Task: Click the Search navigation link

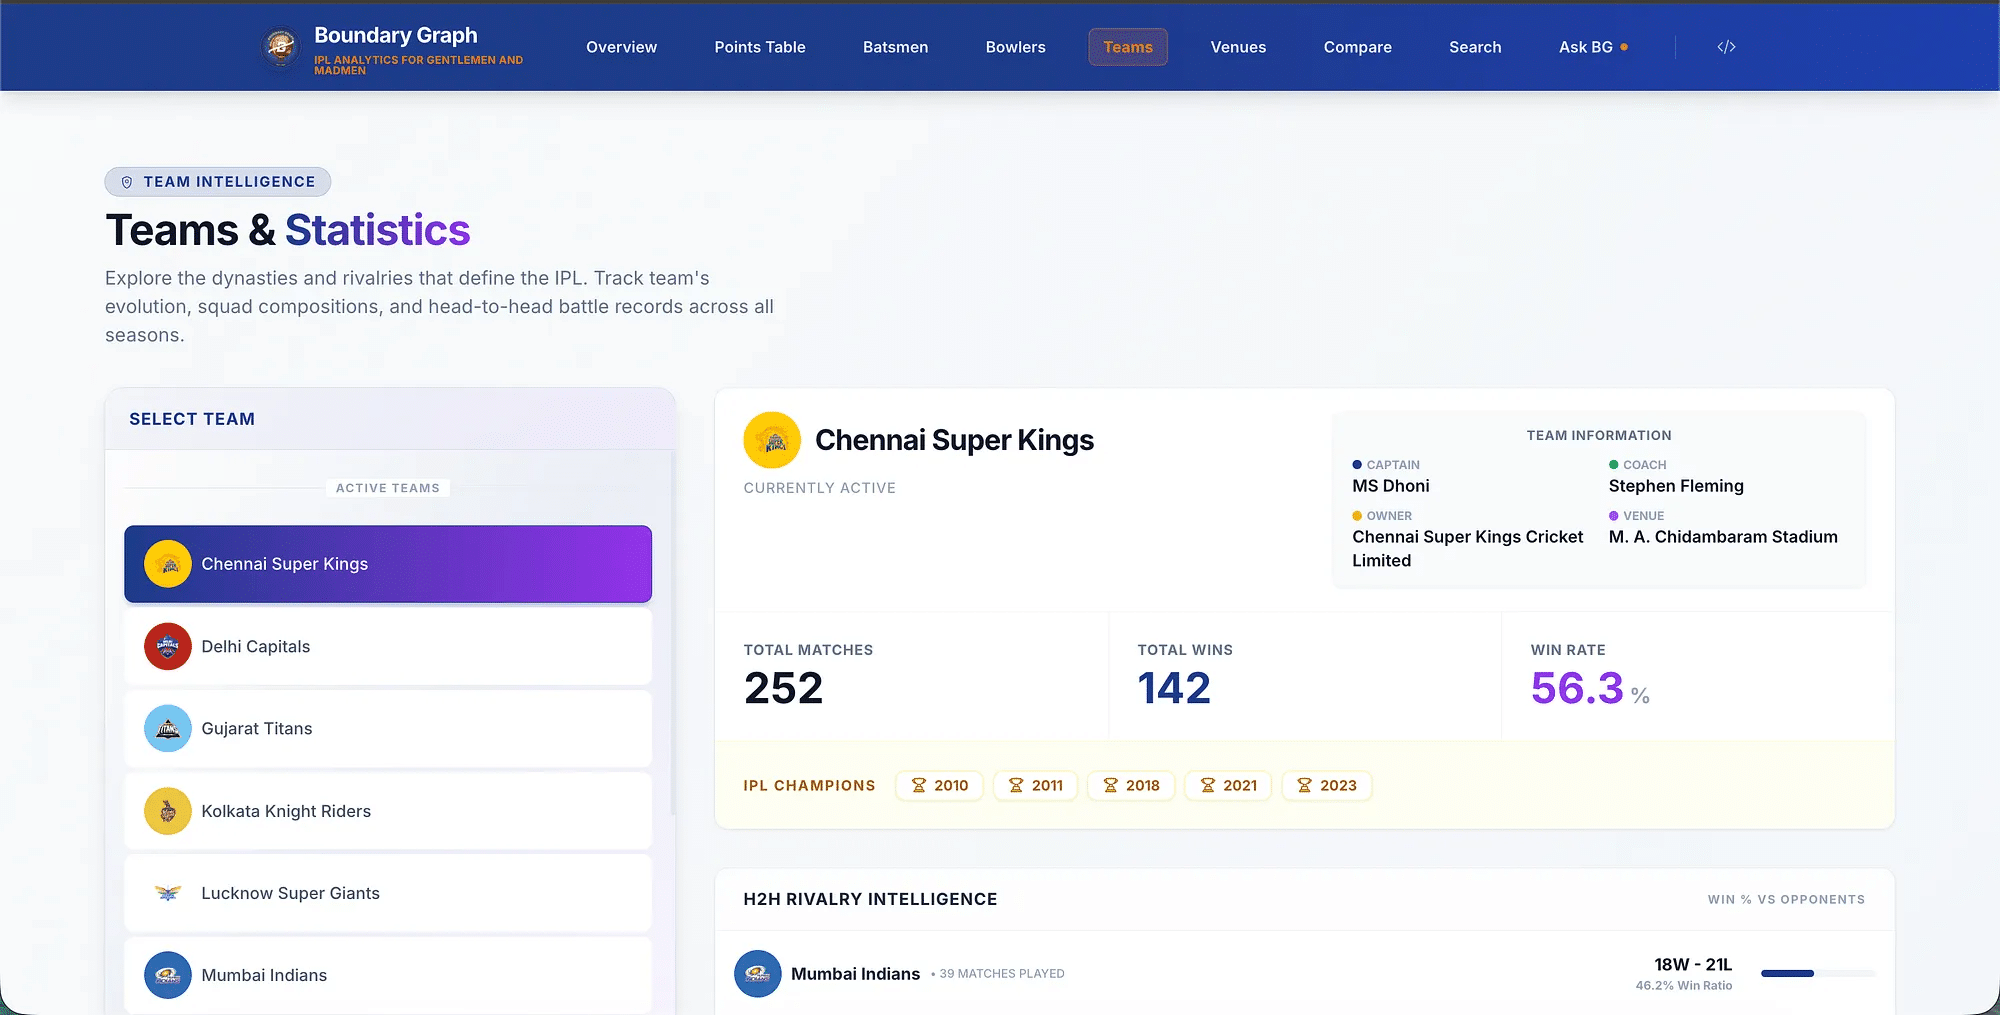Action: point(1475,47)
